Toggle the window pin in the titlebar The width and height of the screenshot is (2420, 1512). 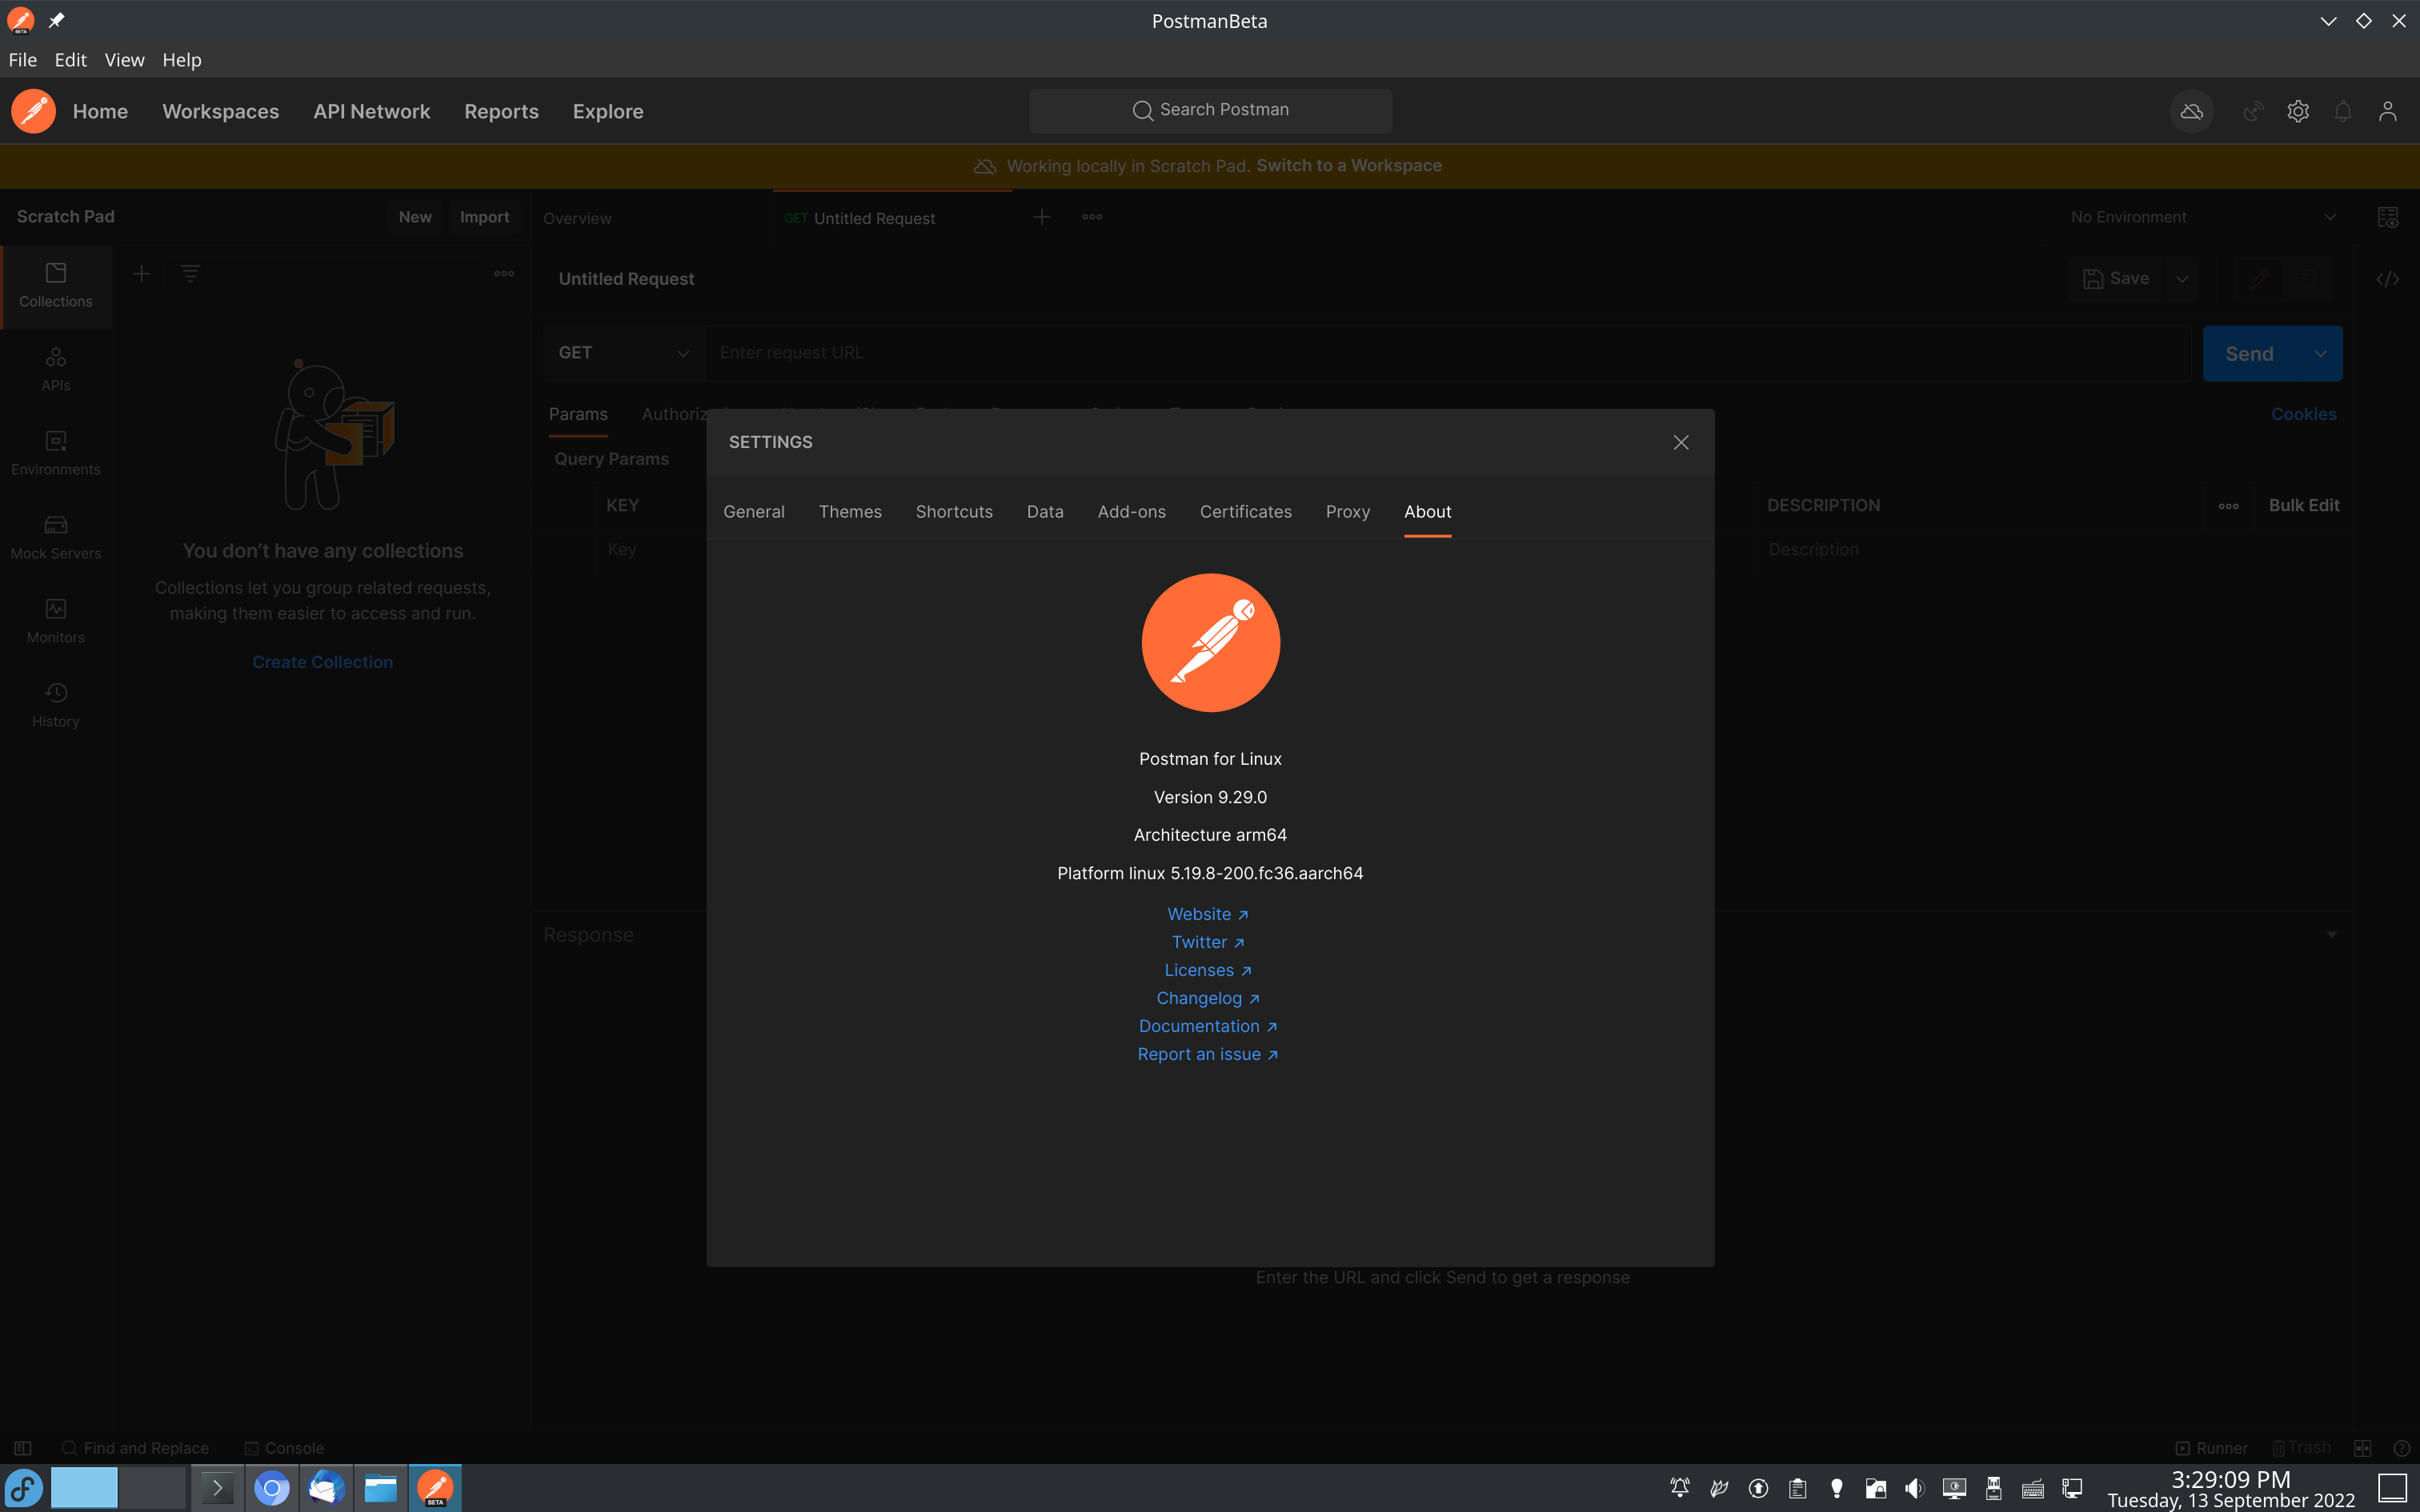coord(57,20)
